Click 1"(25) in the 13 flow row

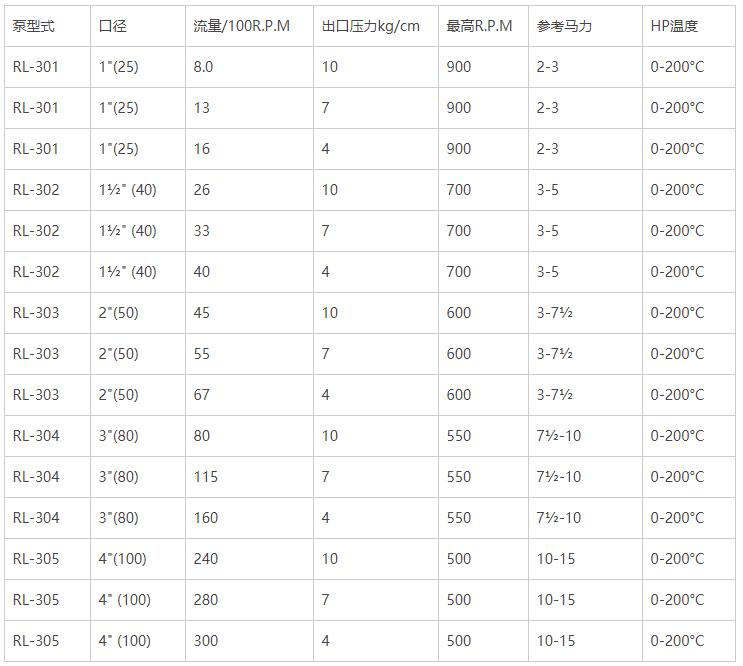(x=118, y=108)
